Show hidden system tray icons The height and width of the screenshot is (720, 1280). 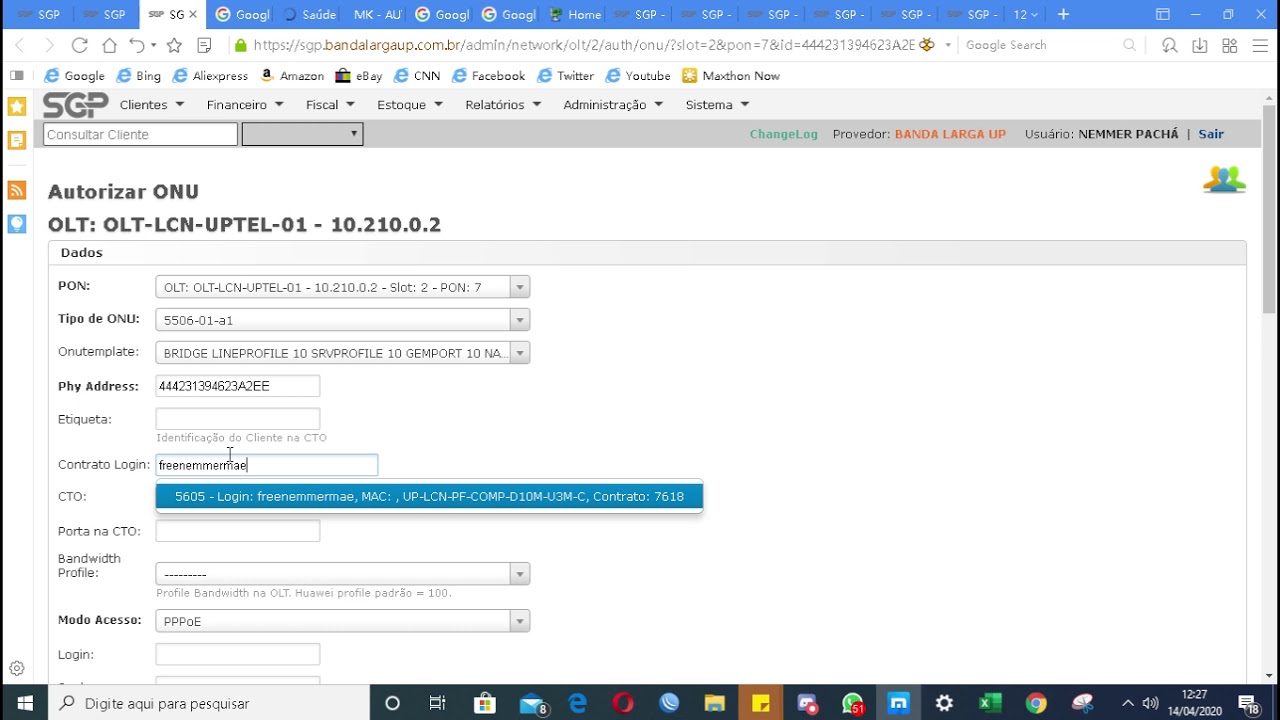click(1127, 703)
